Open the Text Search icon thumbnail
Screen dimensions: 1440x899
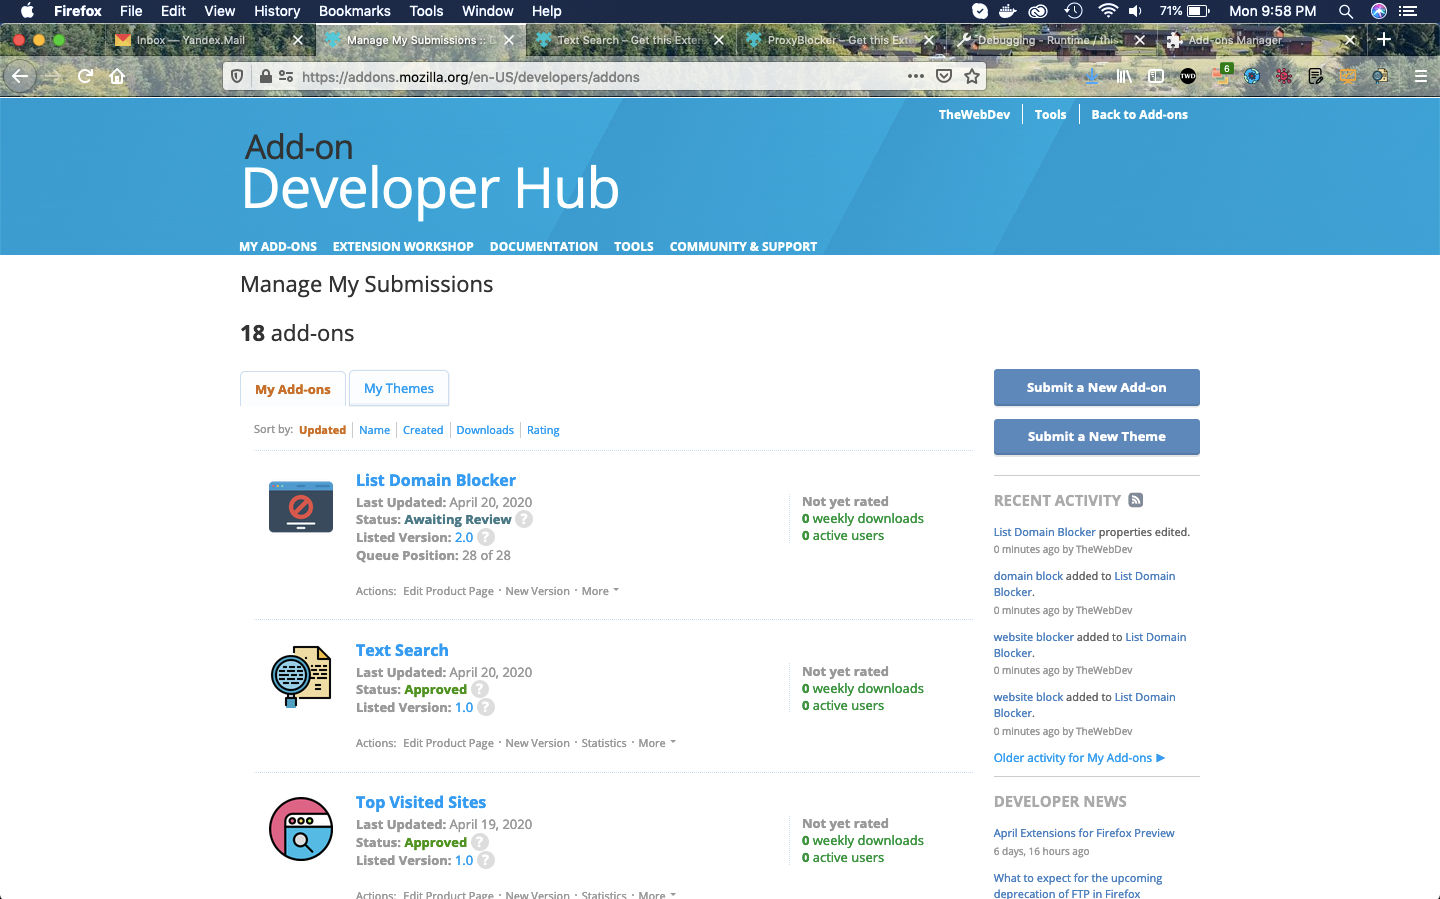pyautogui.click(x=301, y=677)
